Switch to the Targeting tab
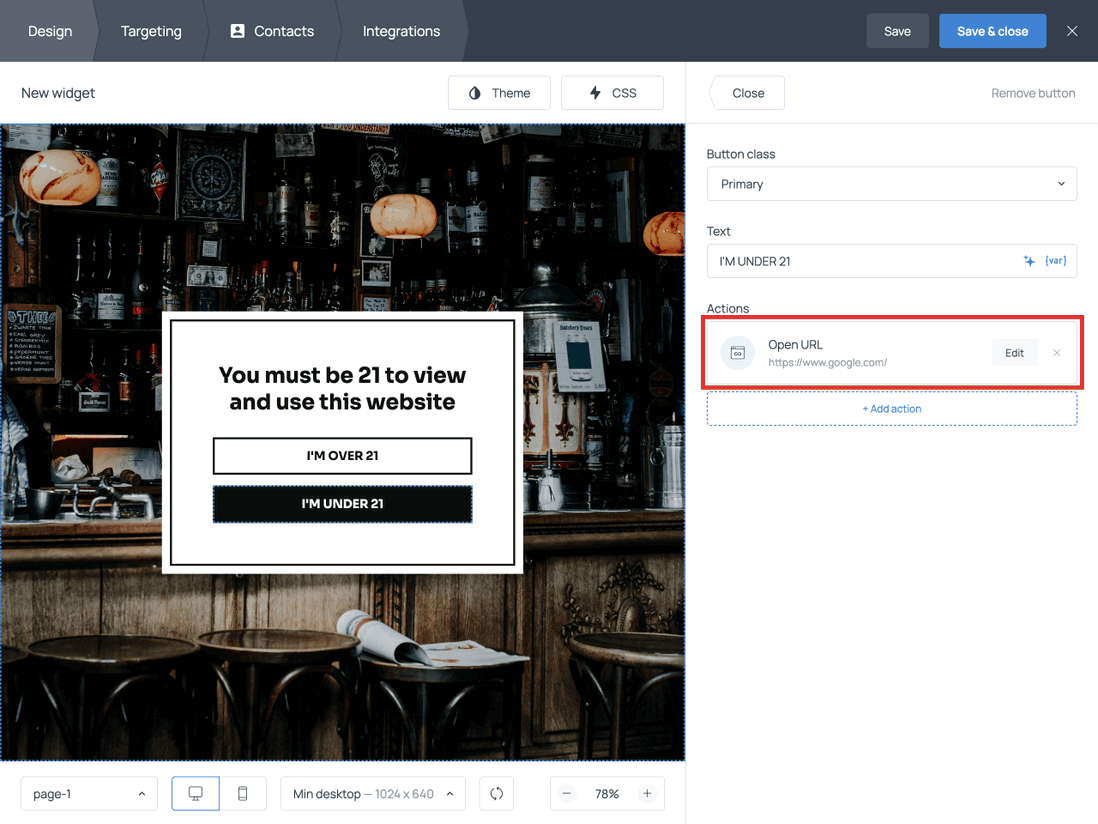 [151, 31]
